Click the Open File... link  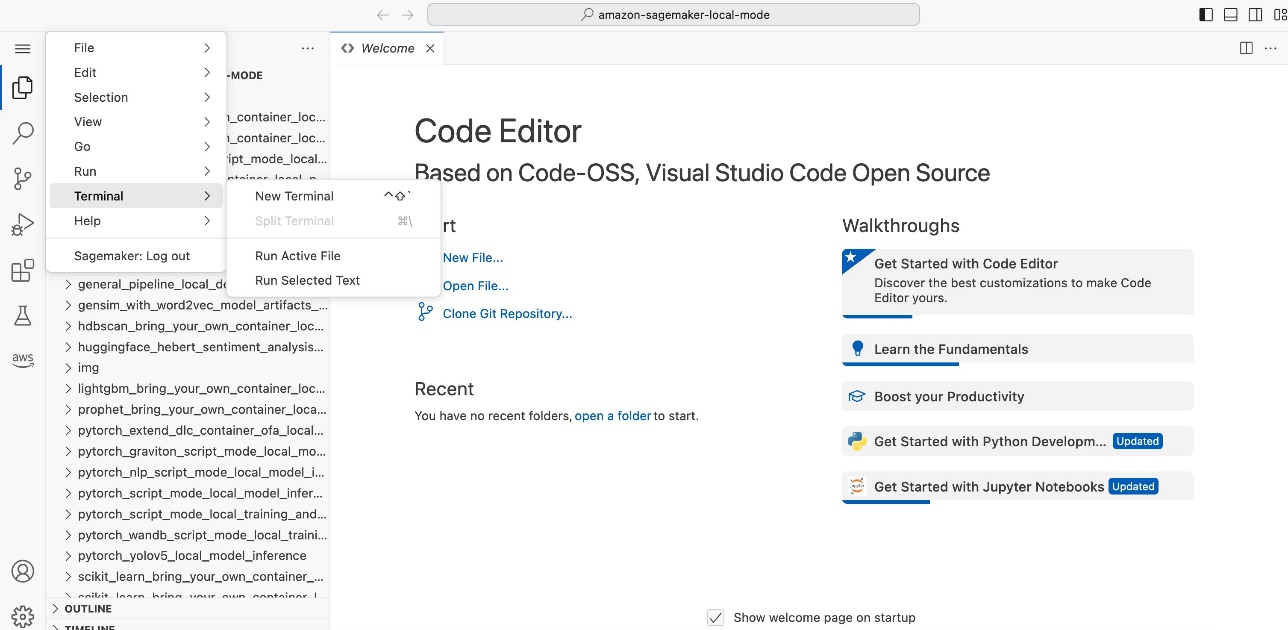coord(476,286)
